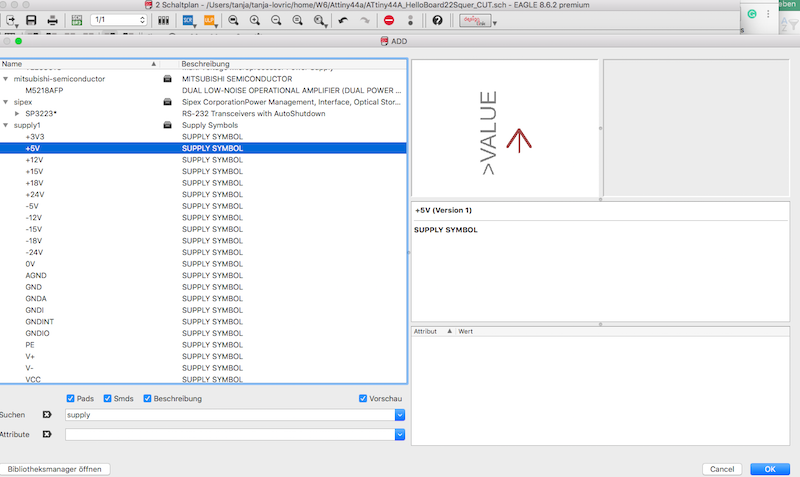Viewport: 800px width, 477px height.
Task: Collapse the sipex library
Action: click(x=6, y=102)
